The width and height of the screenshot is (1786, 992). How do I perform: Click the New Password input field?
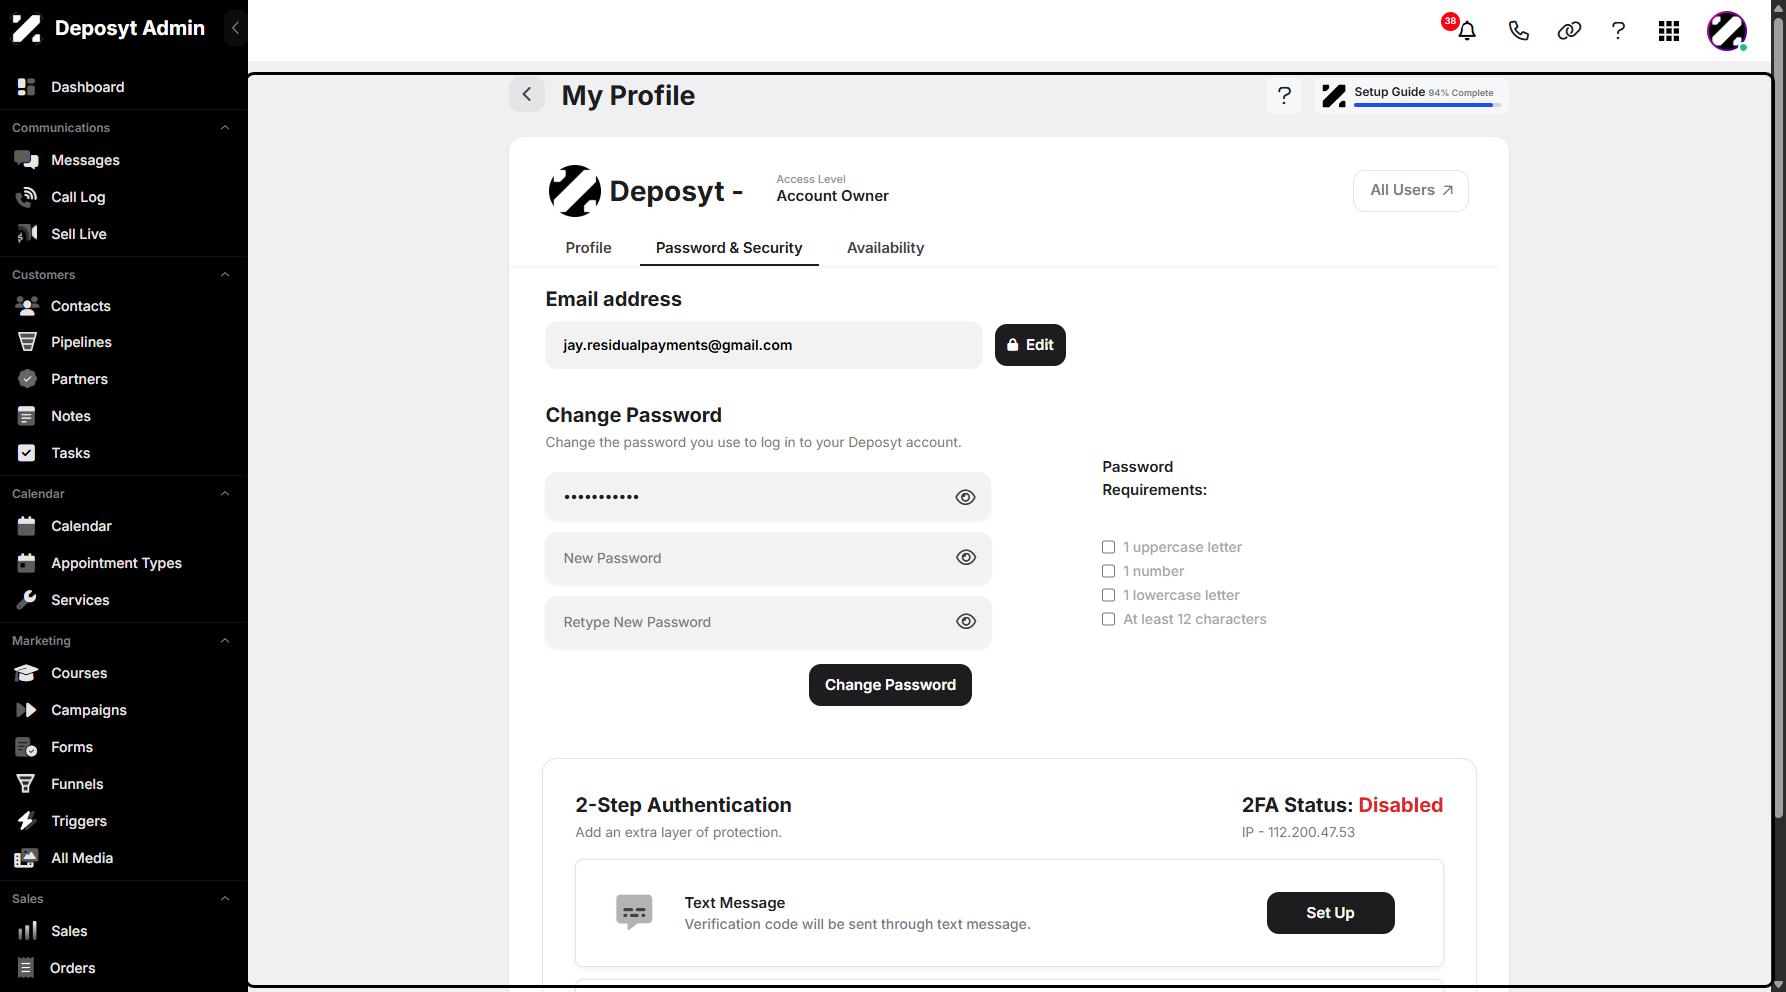point(768,558)
